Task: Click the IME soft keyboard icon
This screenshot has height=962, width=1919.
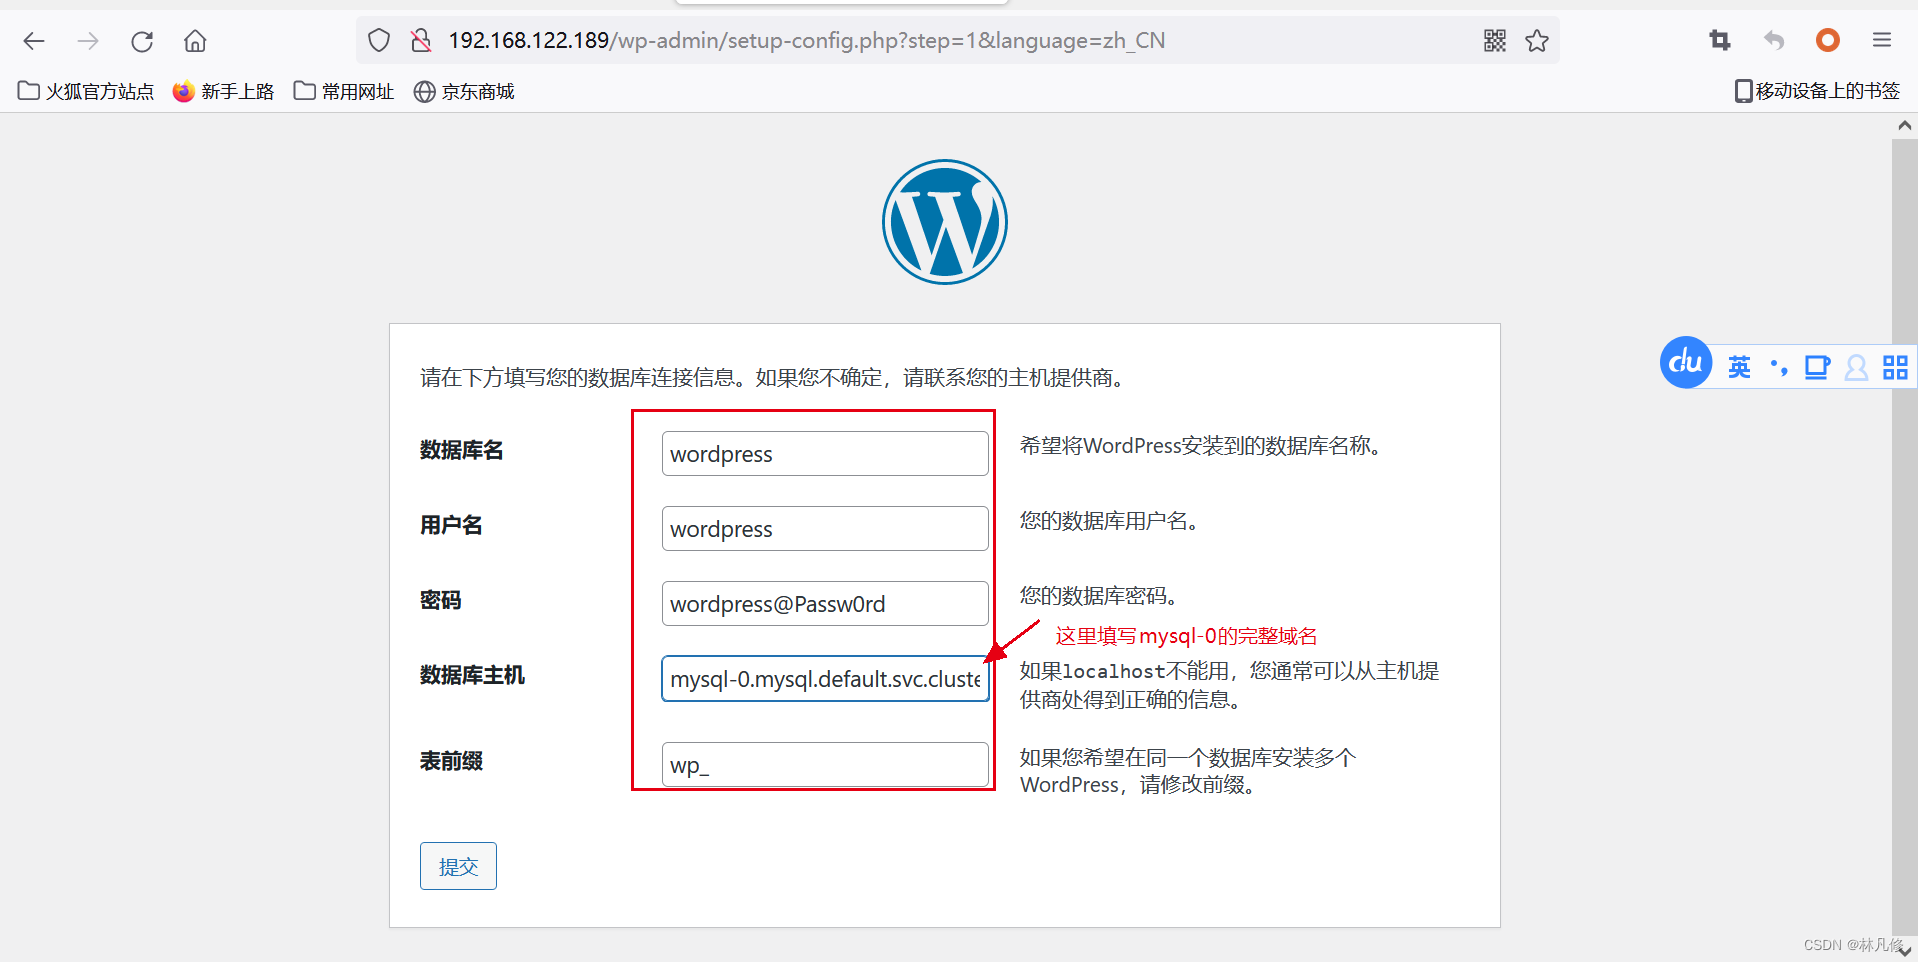Action: tap(1817, 368)
